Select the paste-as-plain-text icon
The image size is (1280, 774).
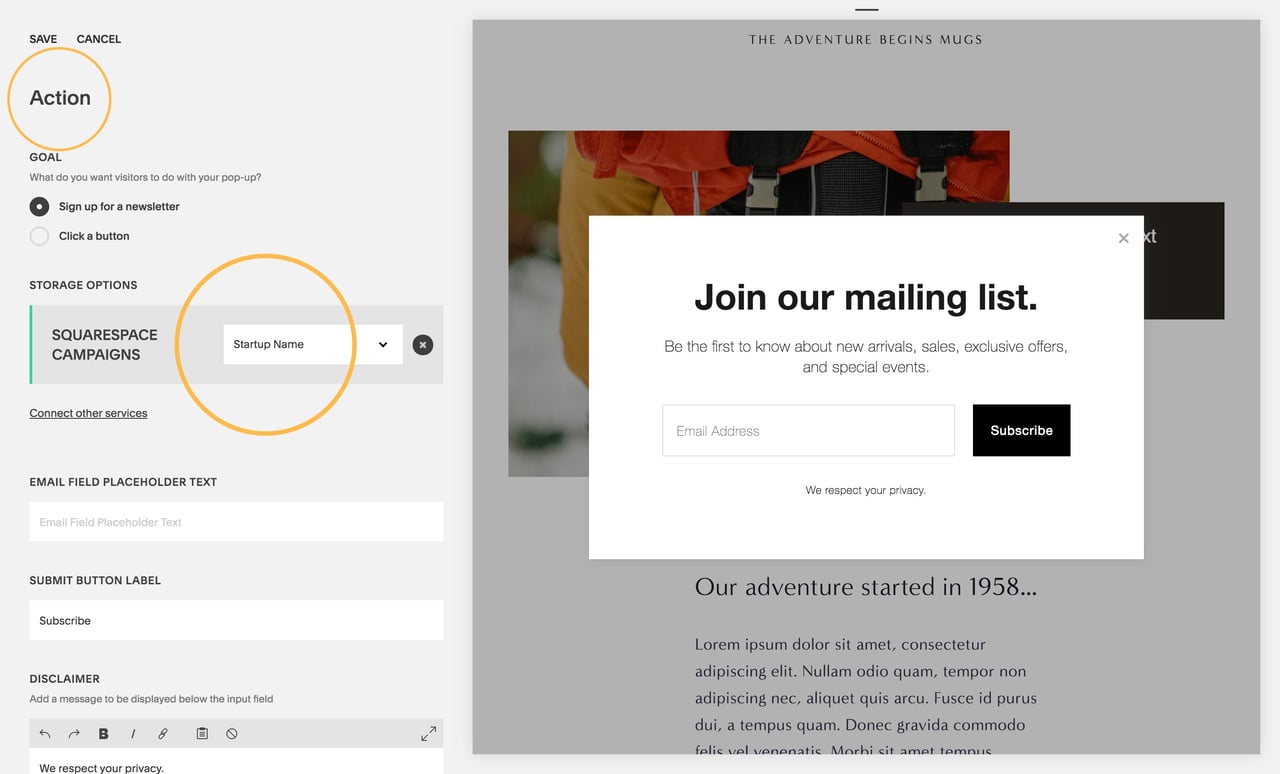coord(201,733)
